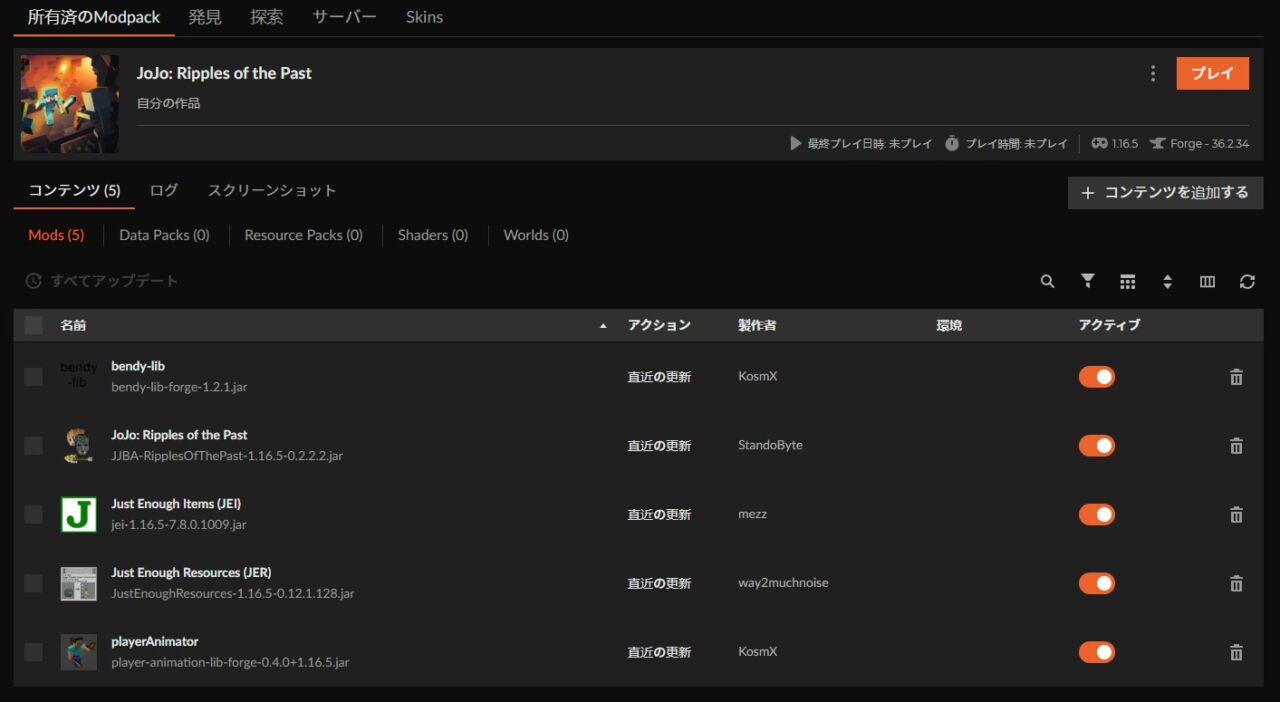The image size is (1280, 702).
Task: Select Worlds (0) category
Action: coord(536,235)
